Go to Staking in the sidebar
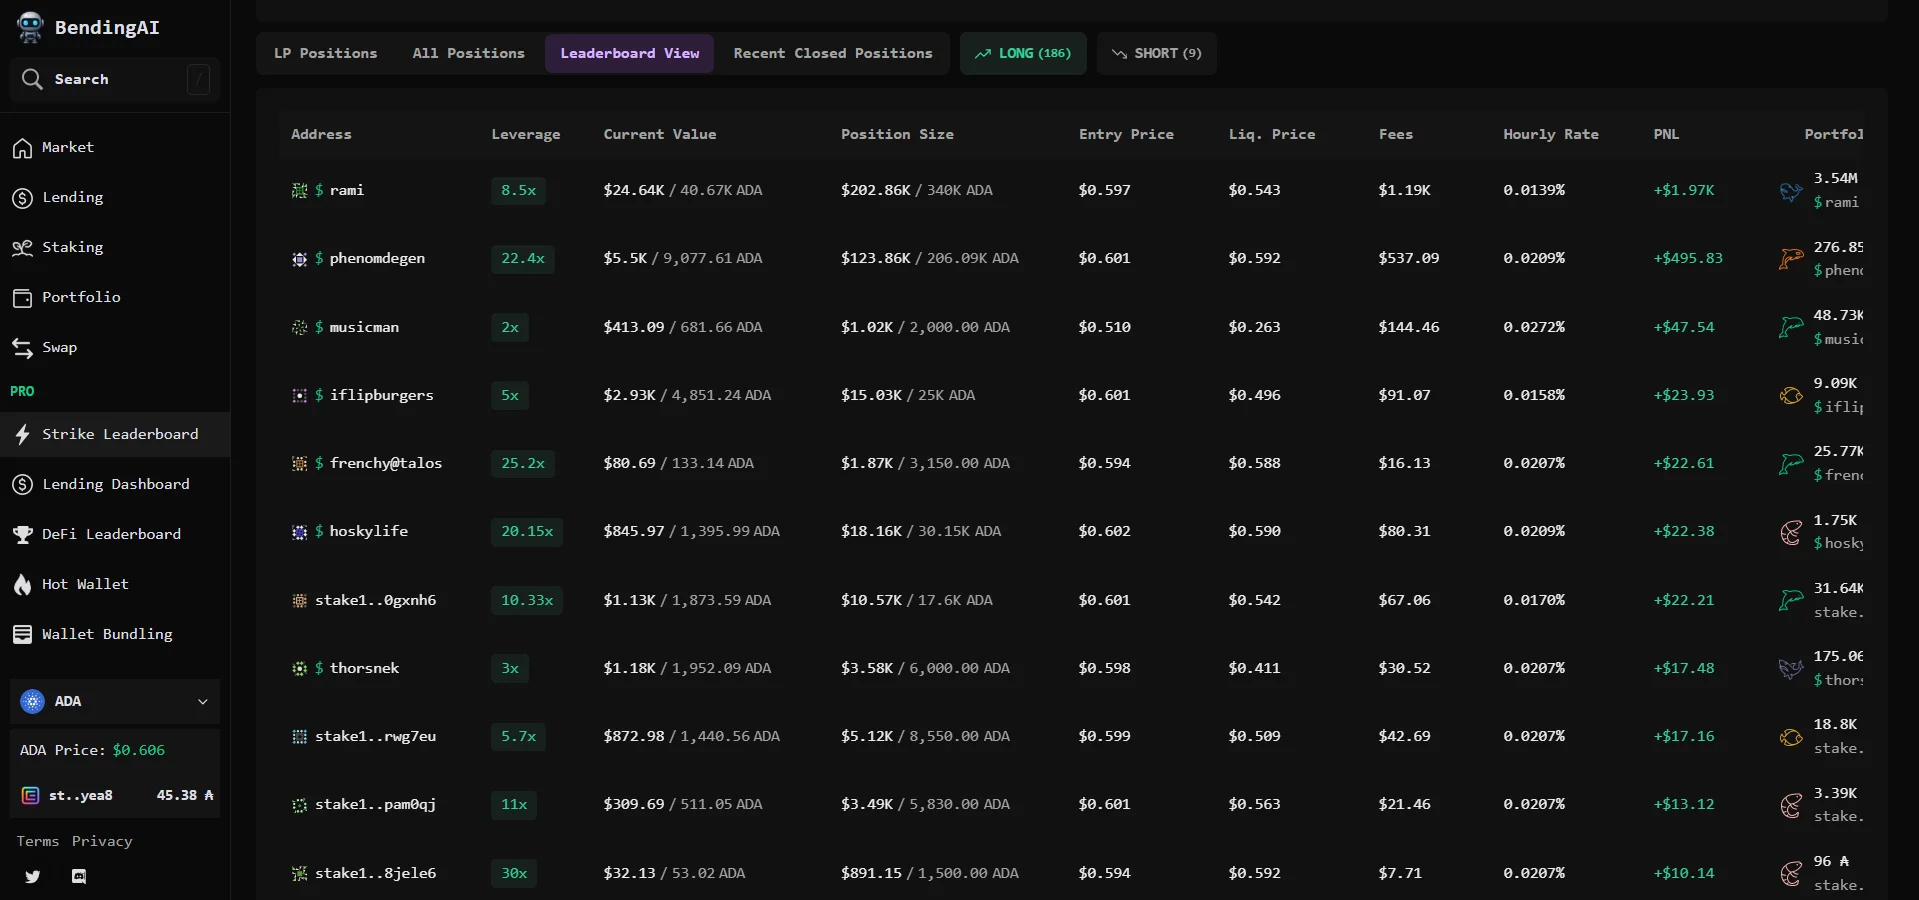 pos(72,248)
